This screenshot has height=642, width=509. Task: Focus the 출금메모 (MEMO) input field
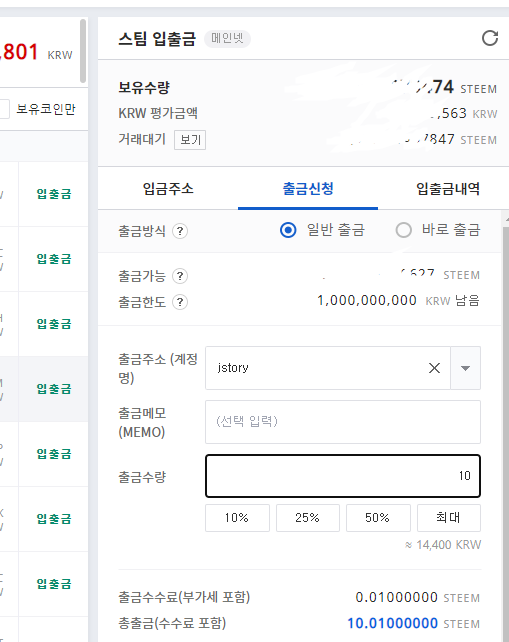[343, 422]
